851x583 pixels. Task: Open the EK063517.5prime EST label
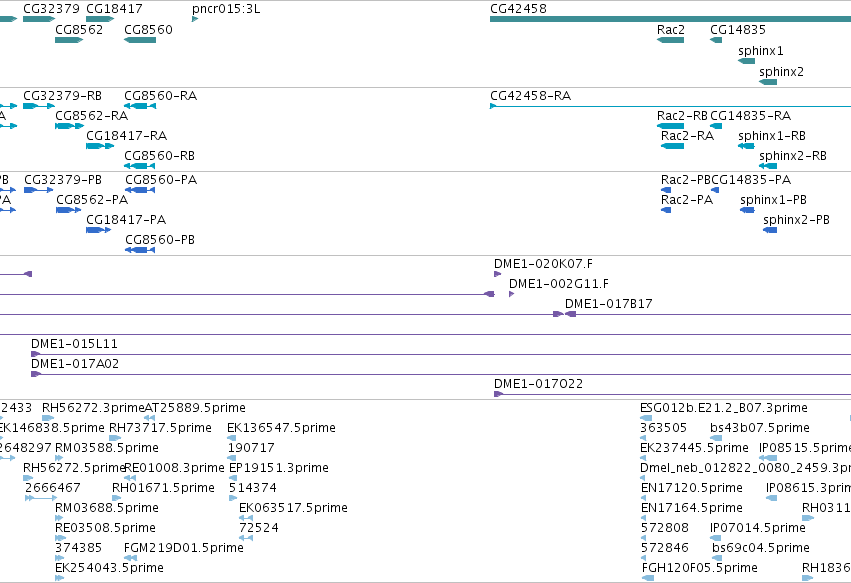click(x=293, y=508)
